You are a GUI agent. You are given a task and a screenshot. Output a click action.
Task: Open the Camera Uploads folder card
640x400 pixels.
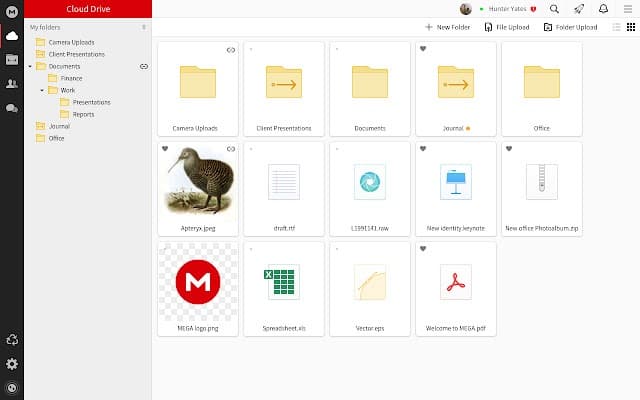pyautogui.click(x=198, y=89)
